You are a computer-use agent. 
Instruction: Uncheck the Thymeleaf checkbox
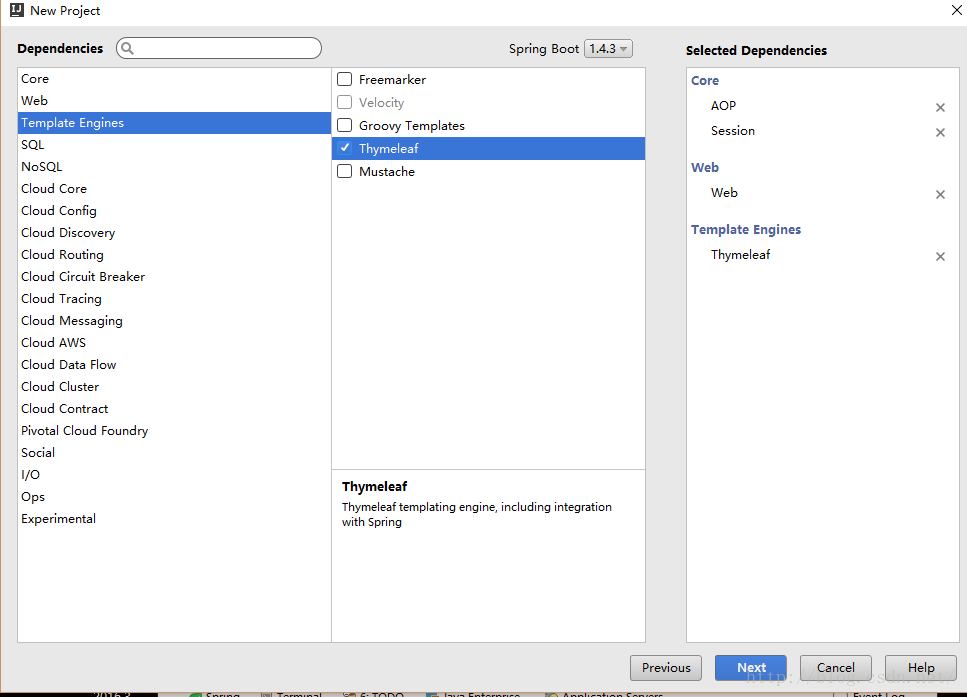coord(345,148)
